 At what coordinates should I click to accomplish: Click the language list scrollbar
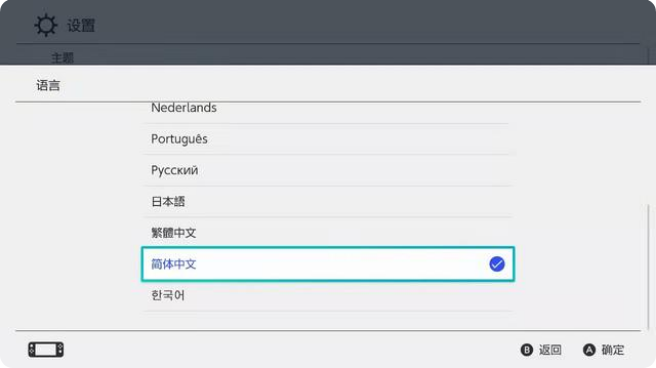click(x=648, y=267)
